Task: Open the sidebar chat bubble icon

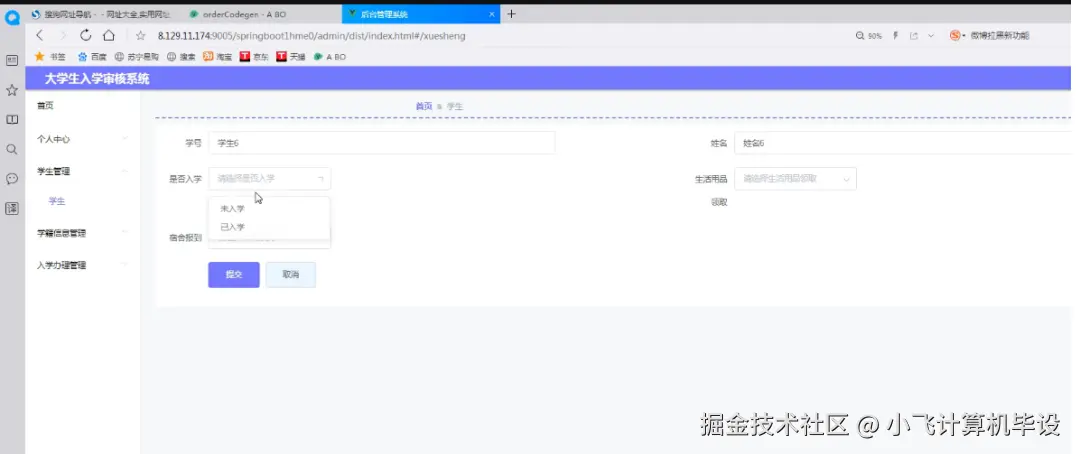Action: click(12, 178)
